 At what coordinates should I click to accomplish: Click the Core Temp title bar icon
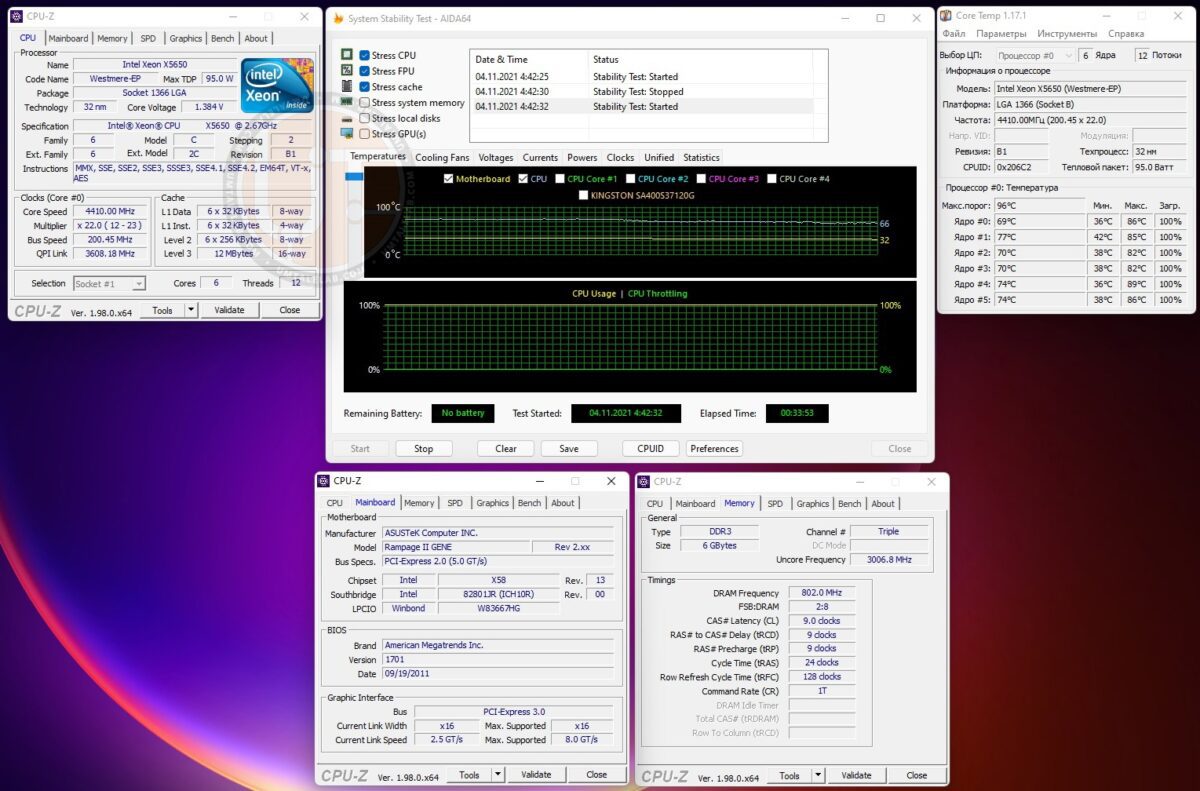(946, 15)
